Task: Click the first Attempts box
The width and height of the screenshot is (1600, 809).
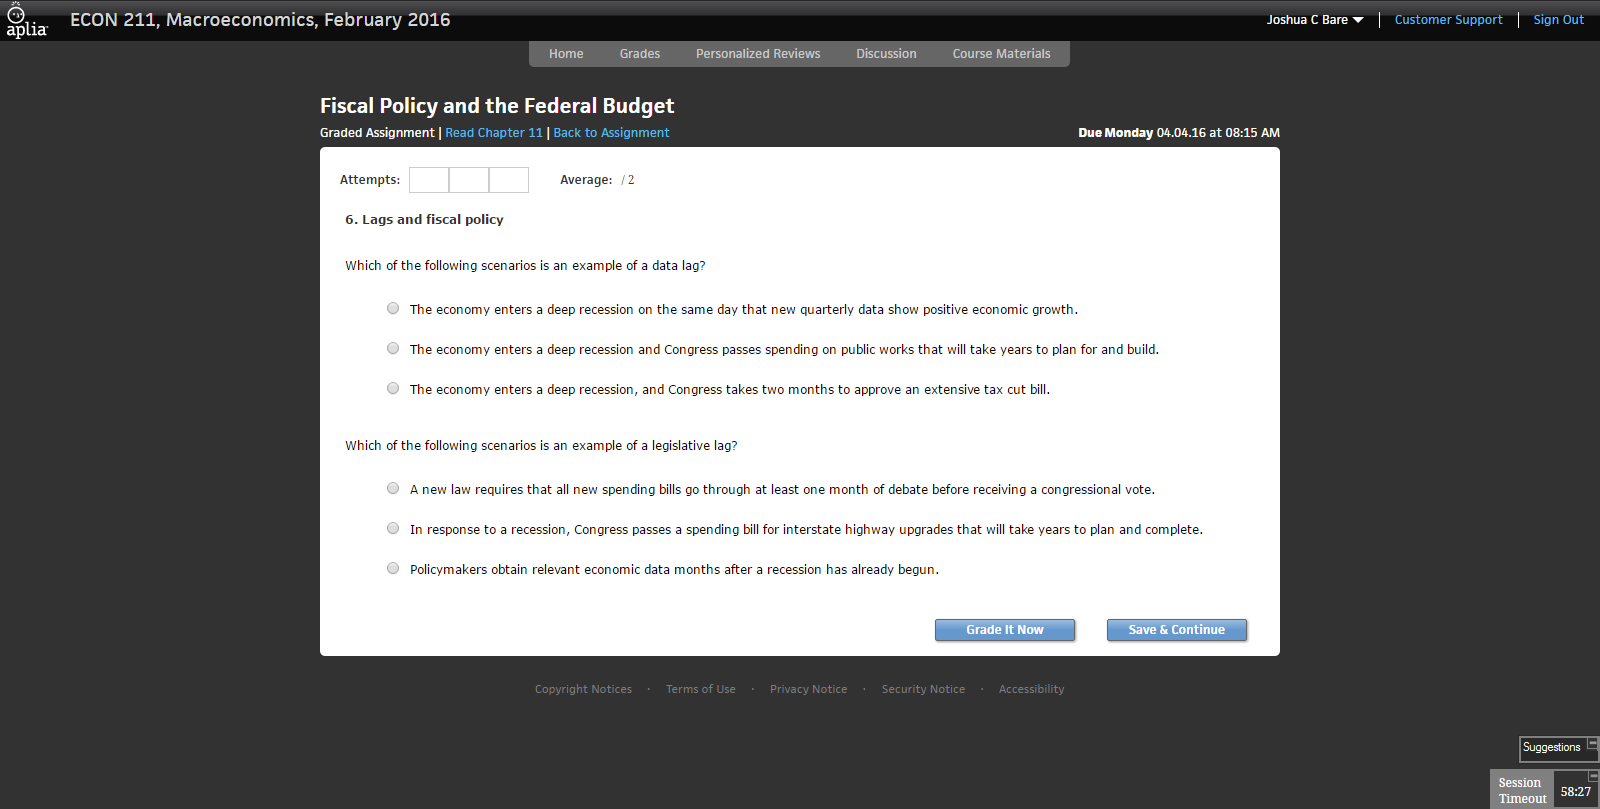Action: pos(429,180)
